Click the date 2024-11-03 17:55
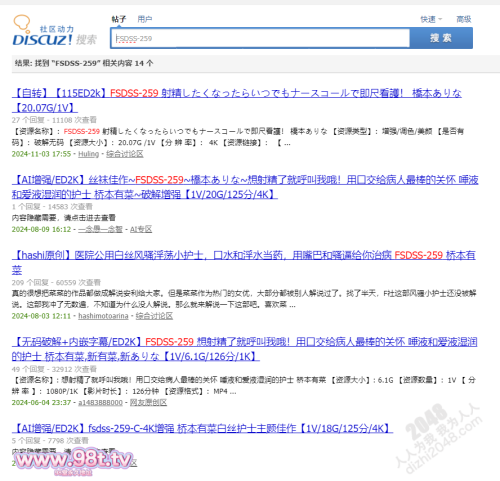Viewport: 500px width, 481px height. (x=41, y=154)
